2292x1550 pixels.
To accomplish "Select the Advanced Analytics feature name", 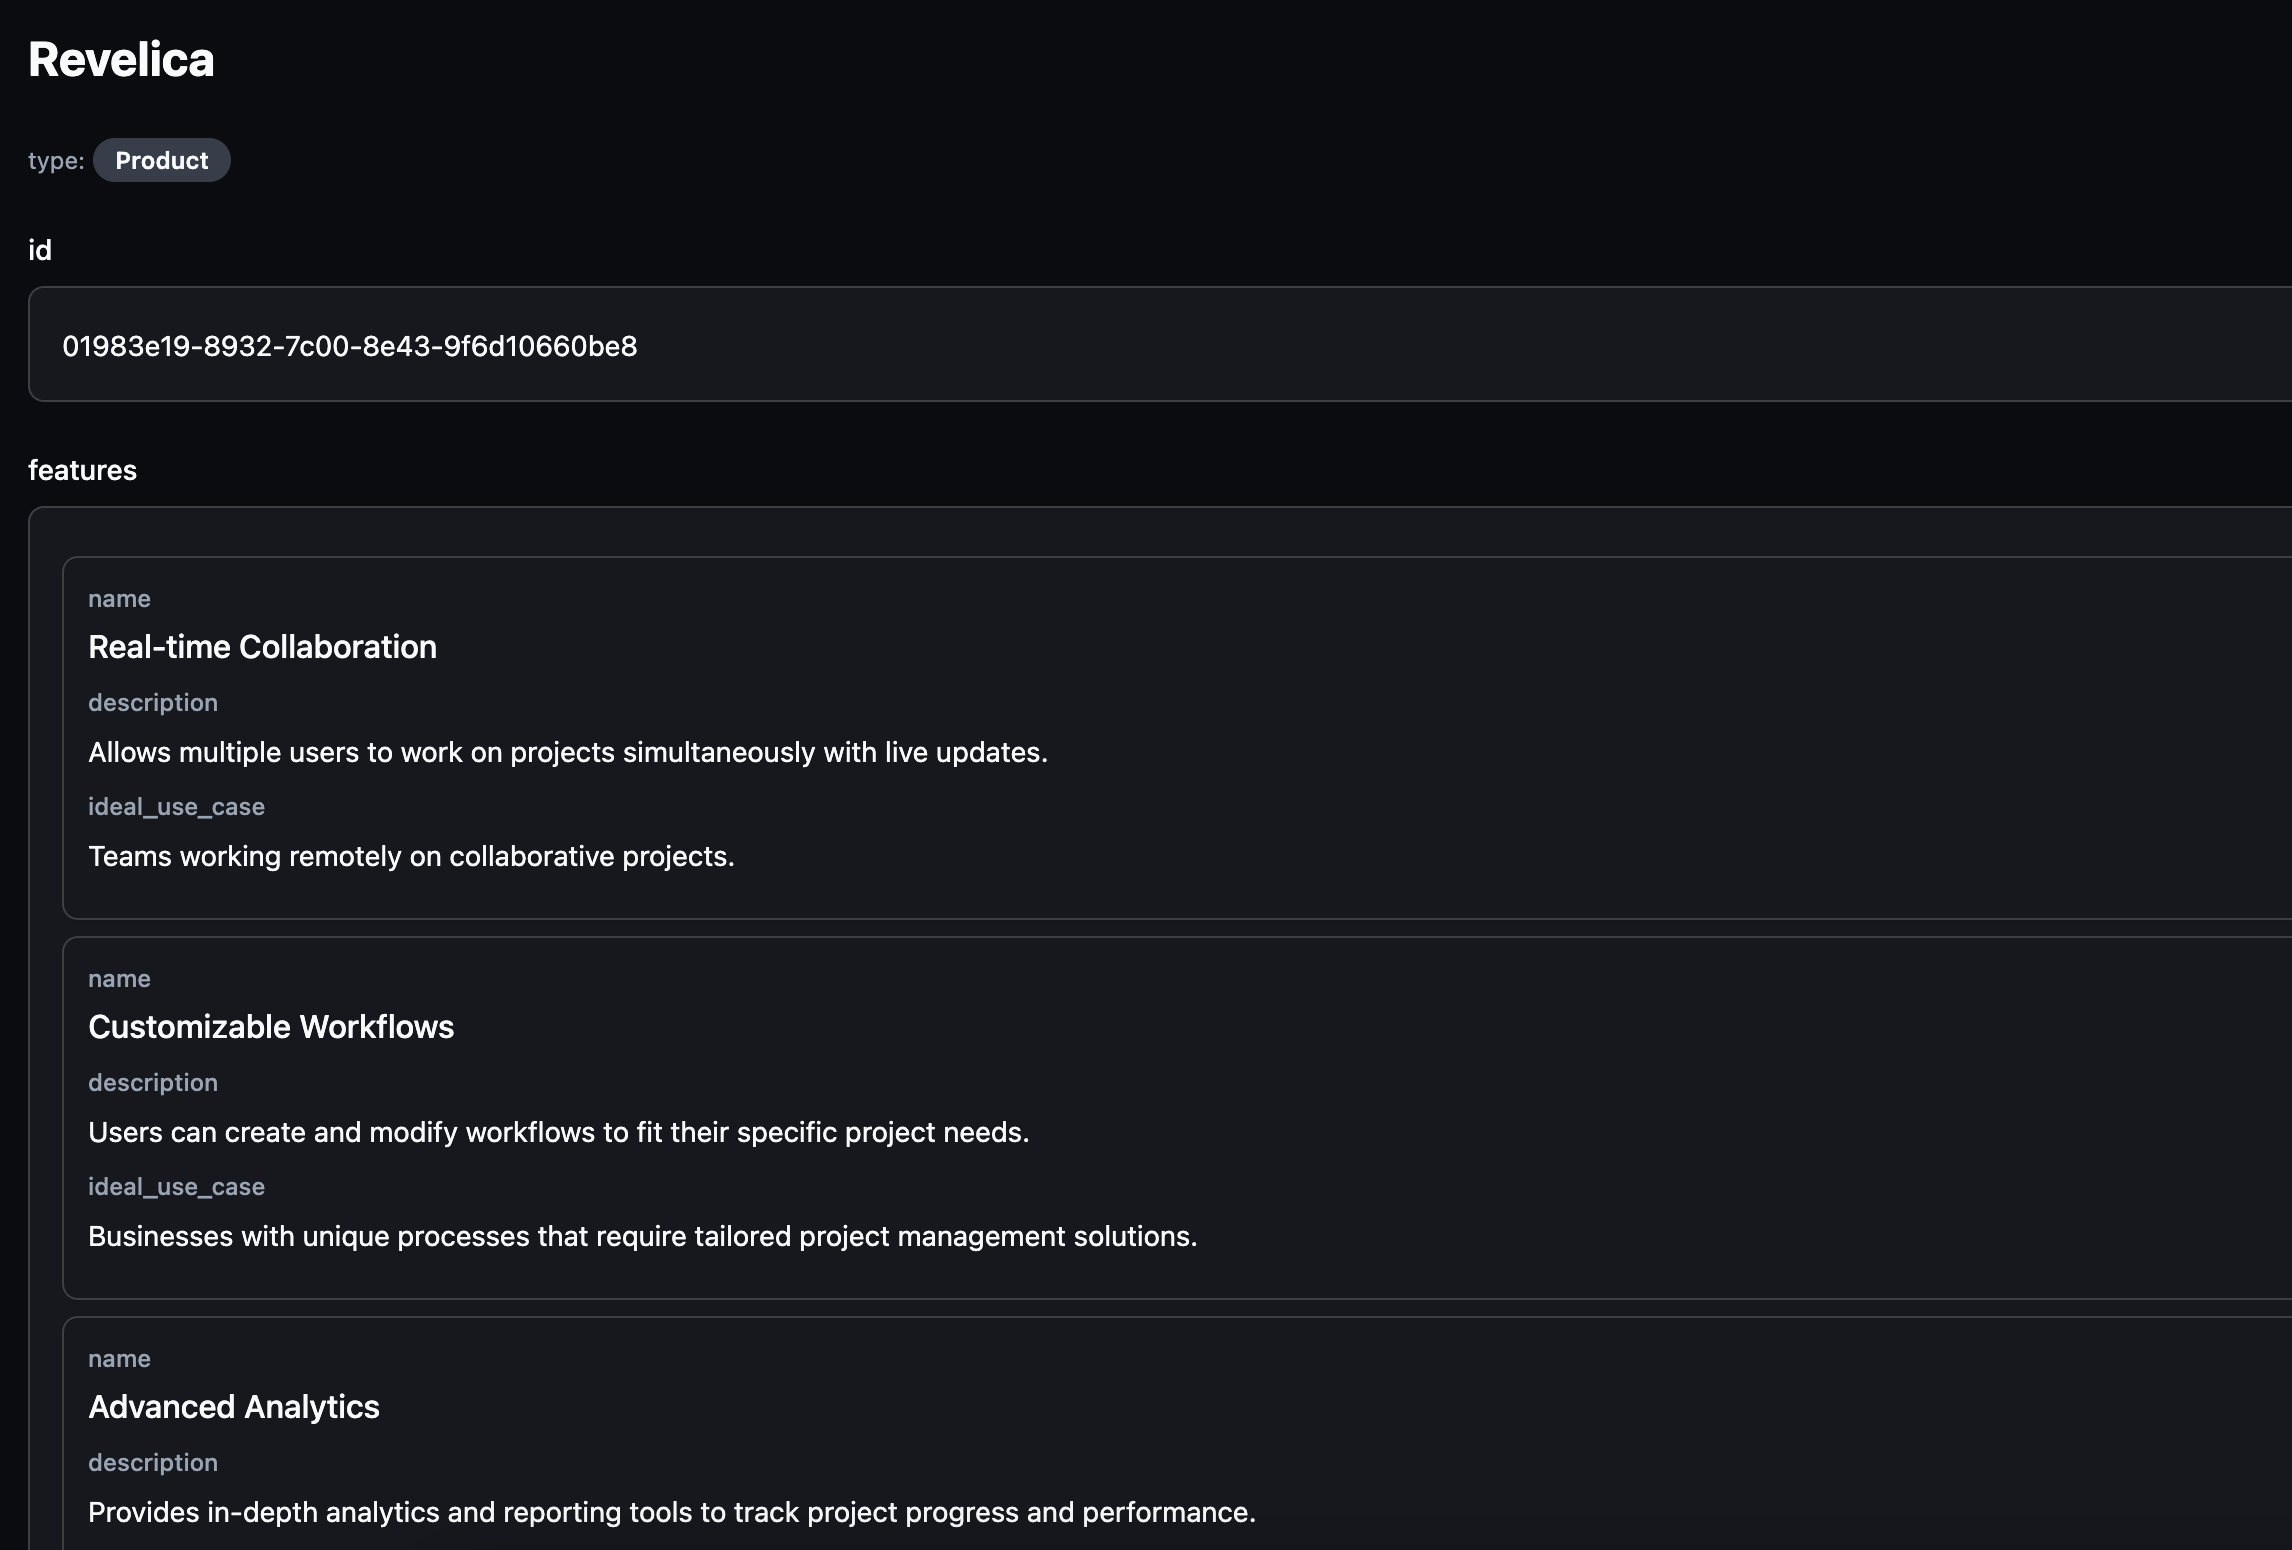I will [x=234, y=1407].
